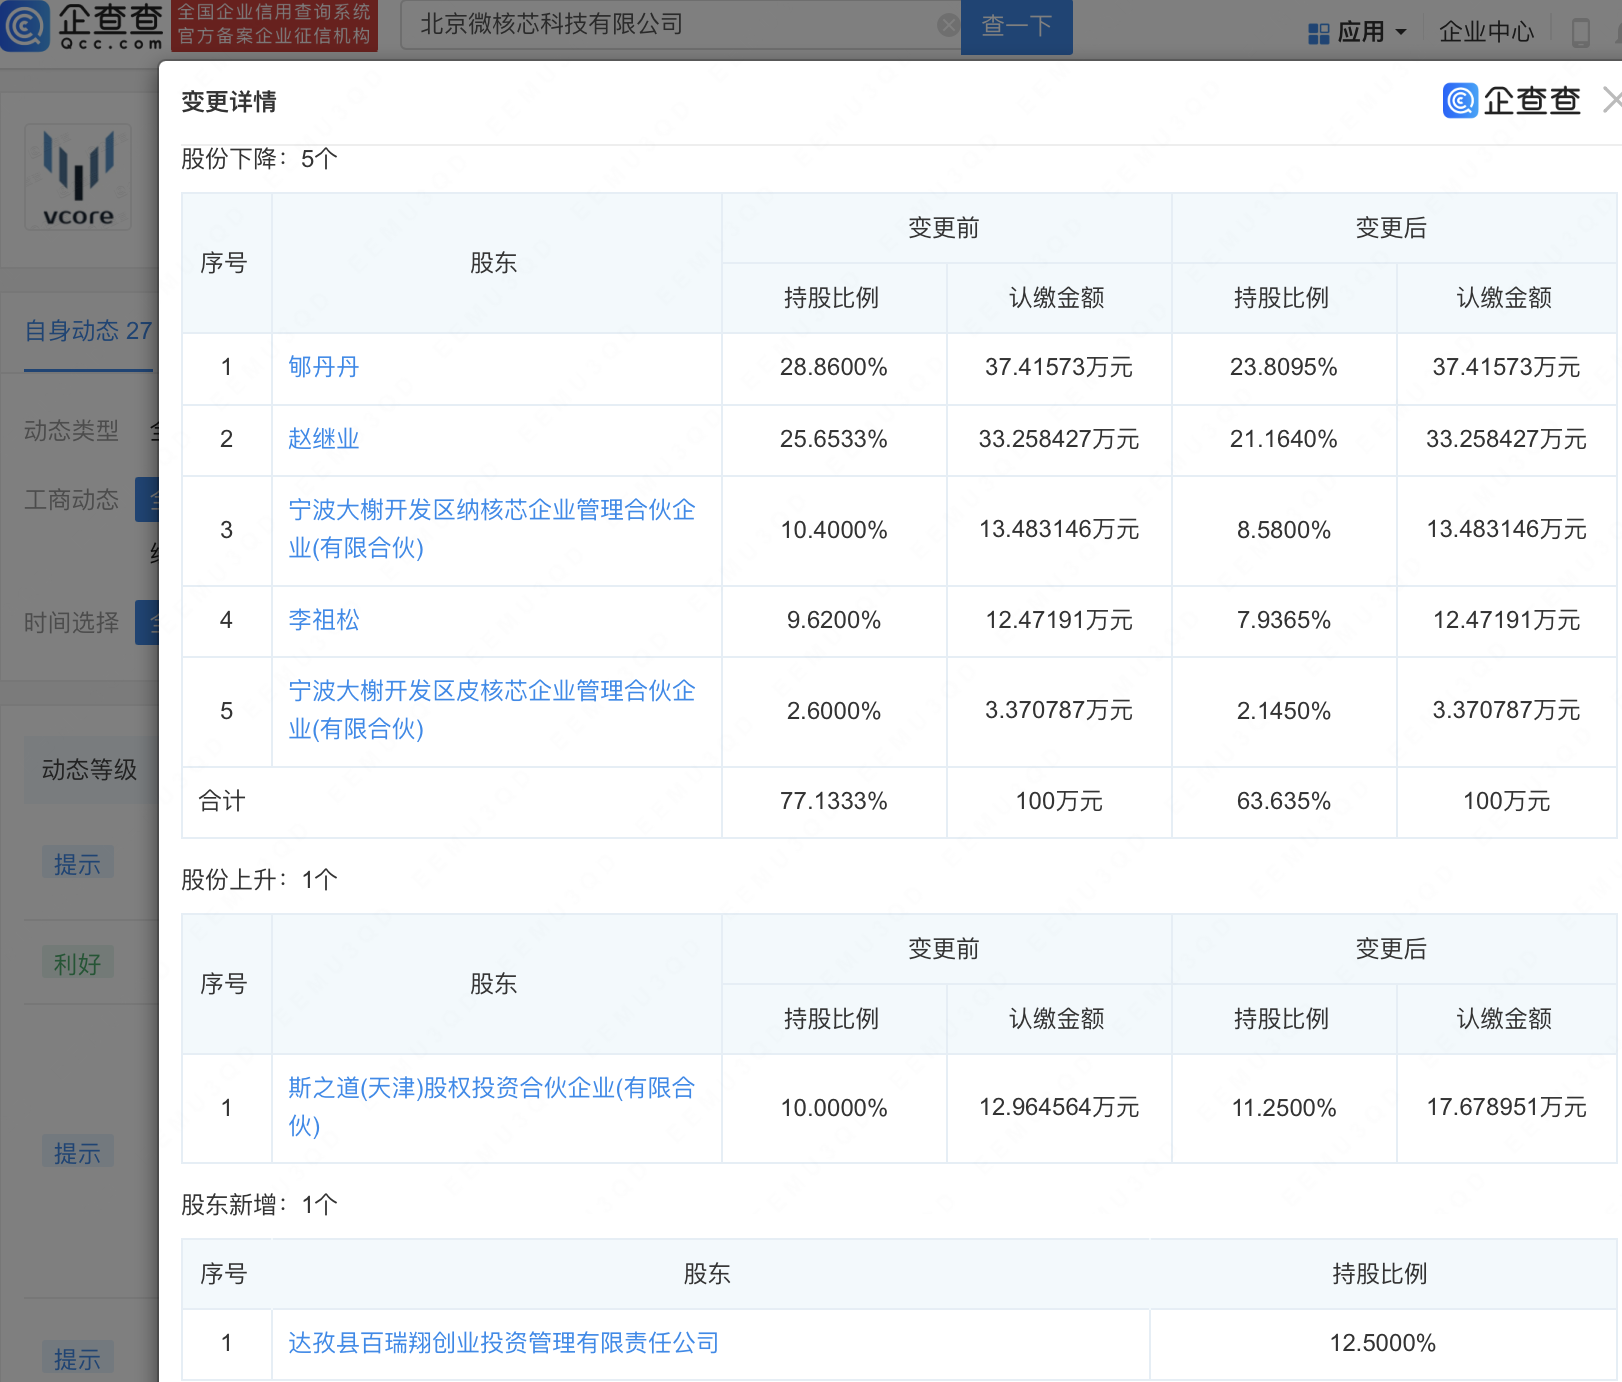Open 企业中心 in top navigation

click(1486, 32)
